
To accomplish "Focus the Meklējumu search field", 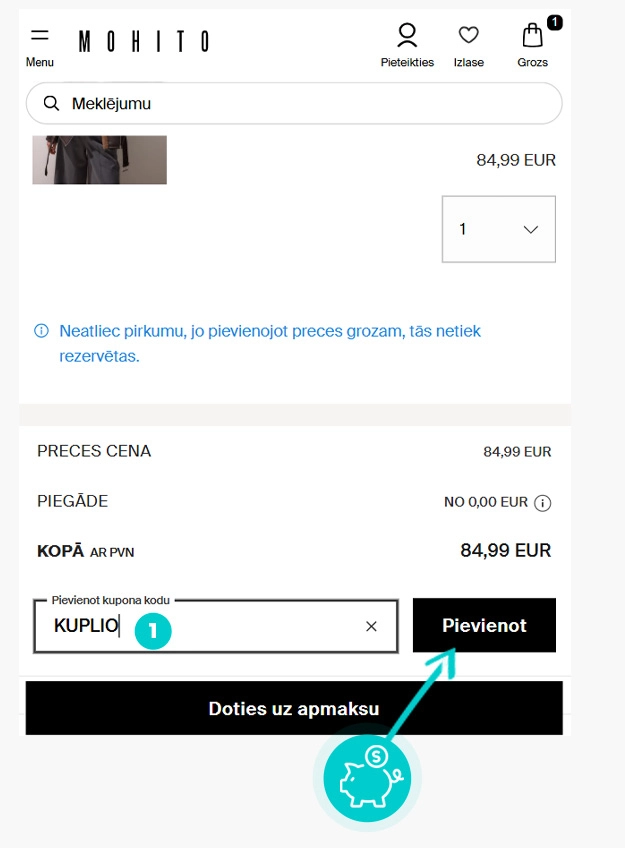I will [x=300, y=103].
